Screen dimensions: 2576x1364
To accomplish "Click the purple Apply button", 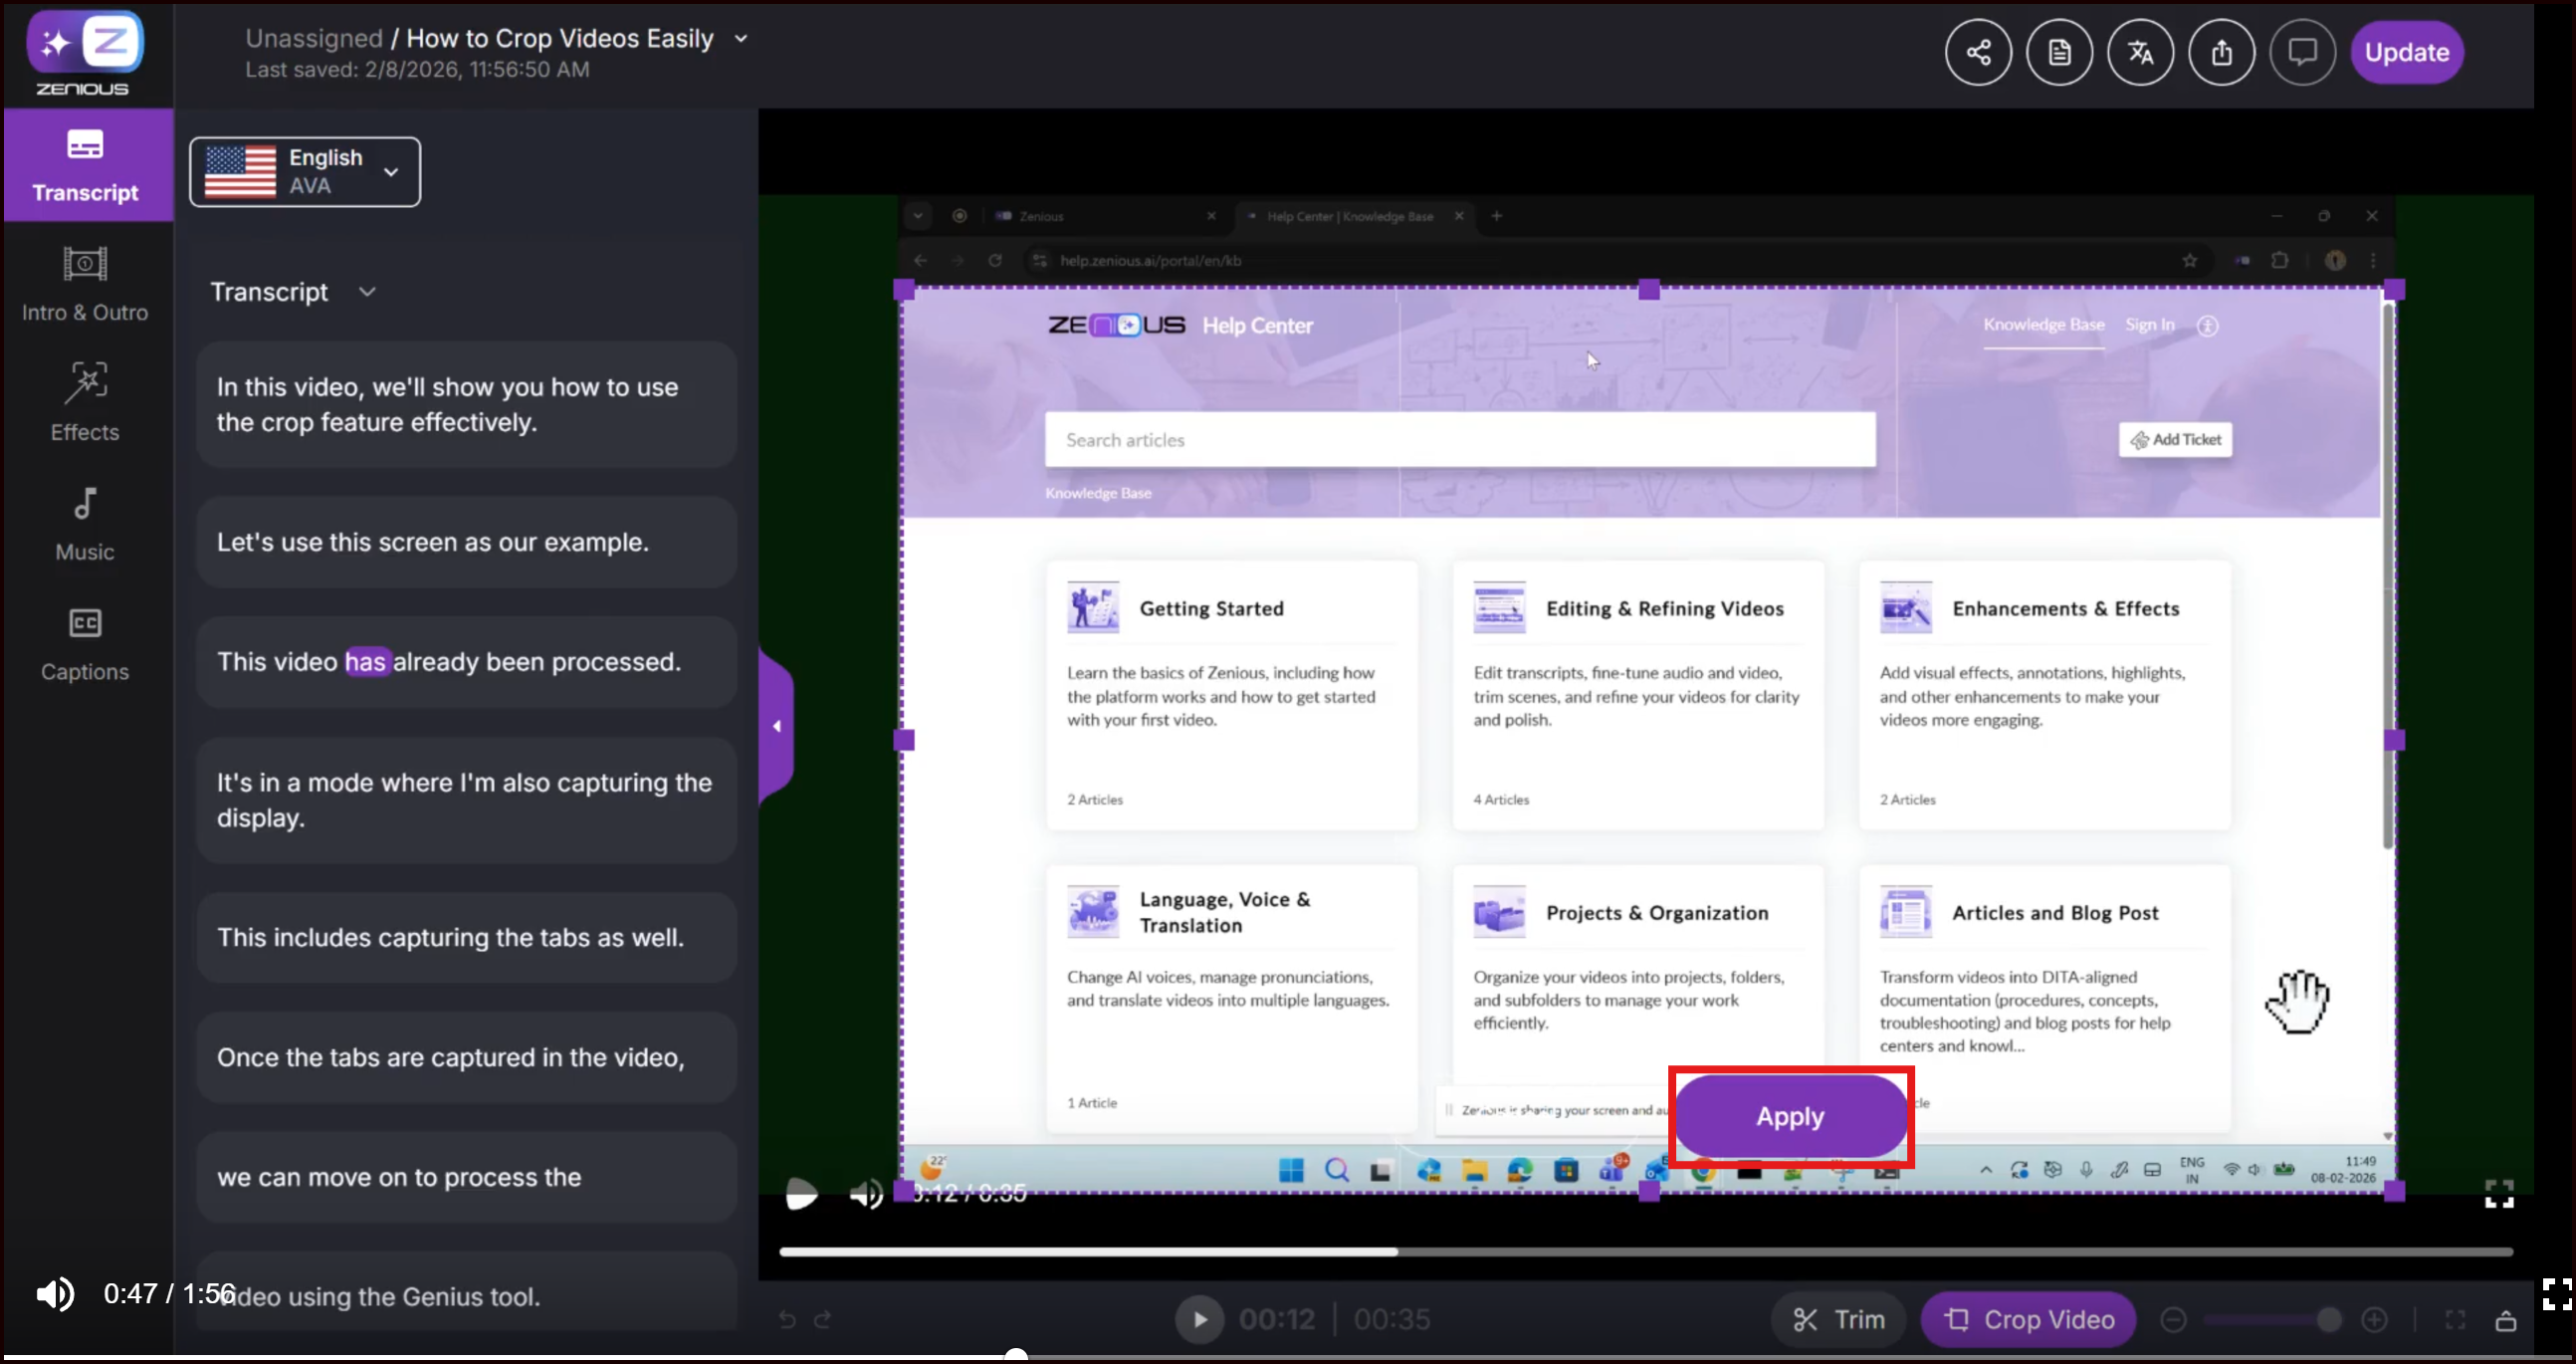I will tap(1789, 1116).
